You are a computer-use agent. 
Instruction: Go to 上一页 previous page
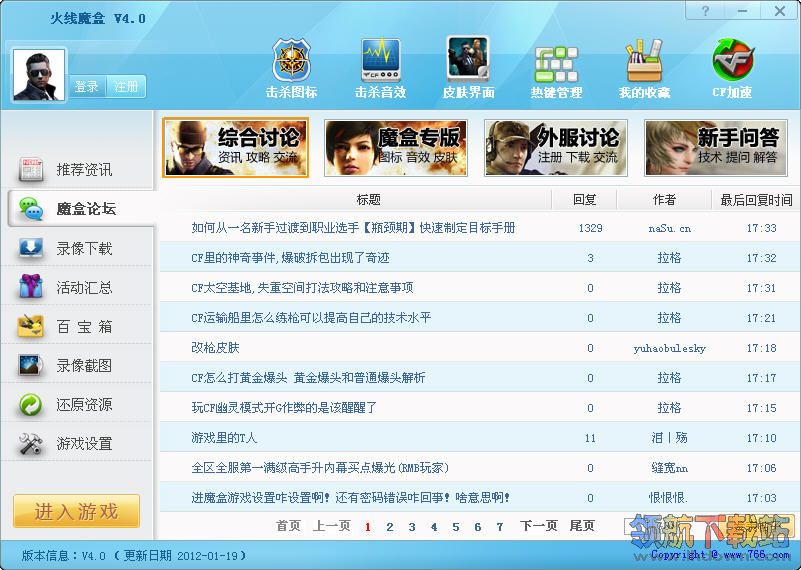click(332, 526)
